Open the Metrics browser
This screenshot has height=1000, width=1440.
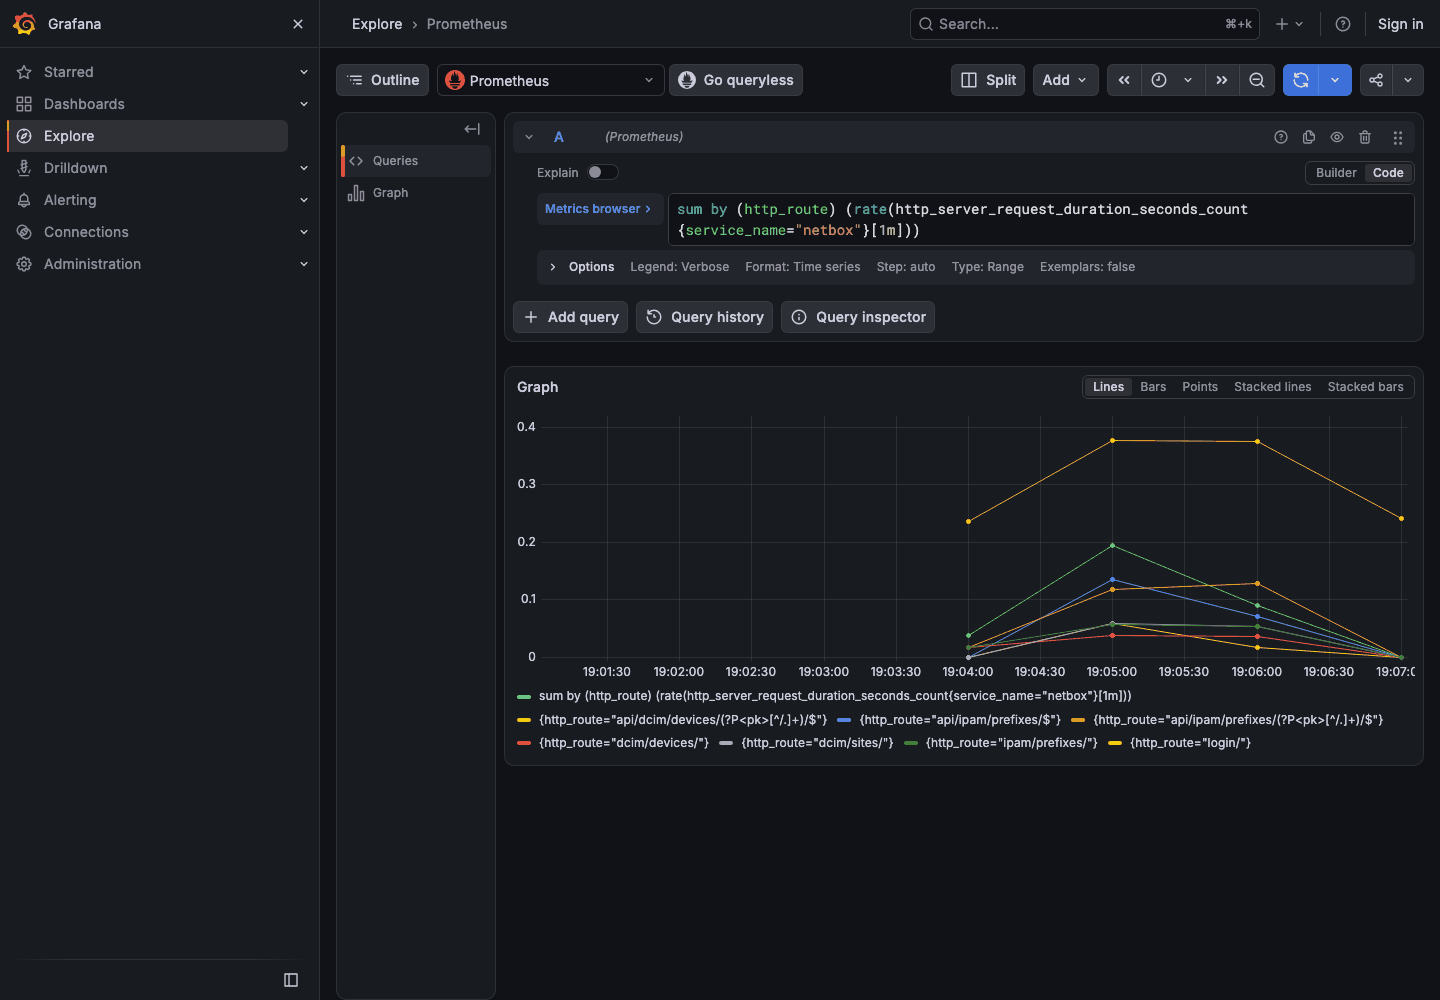[x=598, y=209]
